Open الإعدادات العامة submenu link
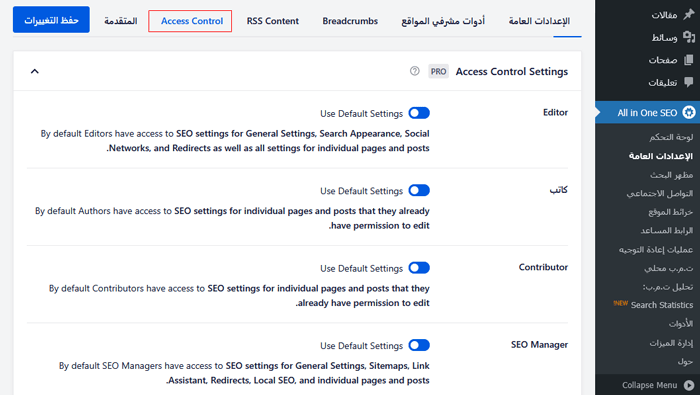This screenshot has height=395, width=700. pos(661,156)
